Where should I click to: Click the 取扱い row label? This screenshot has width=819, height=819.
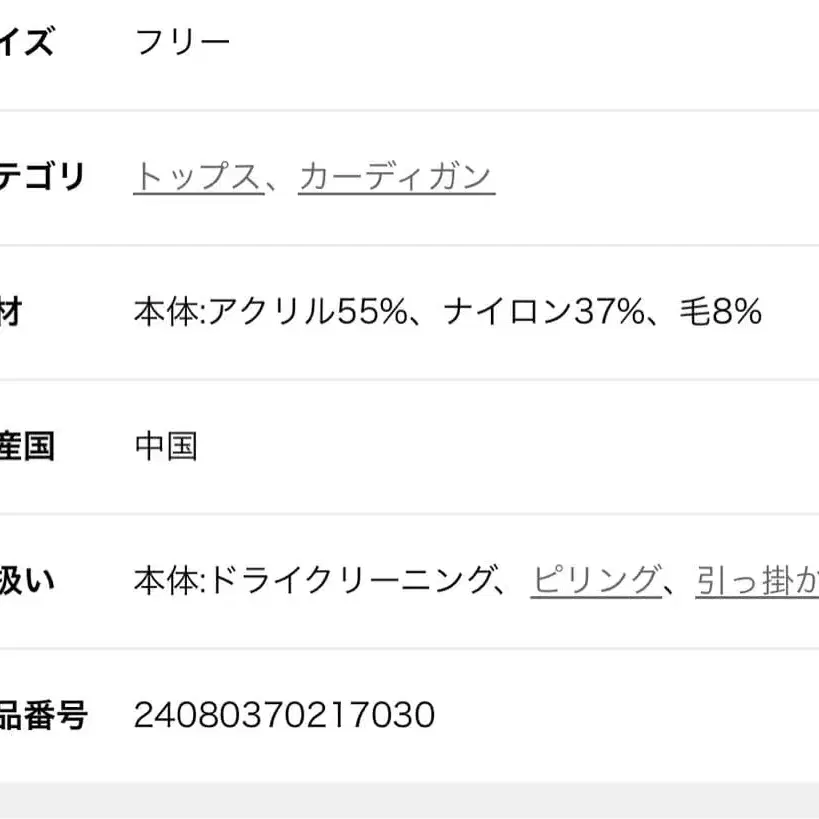[x=26, y=580]
